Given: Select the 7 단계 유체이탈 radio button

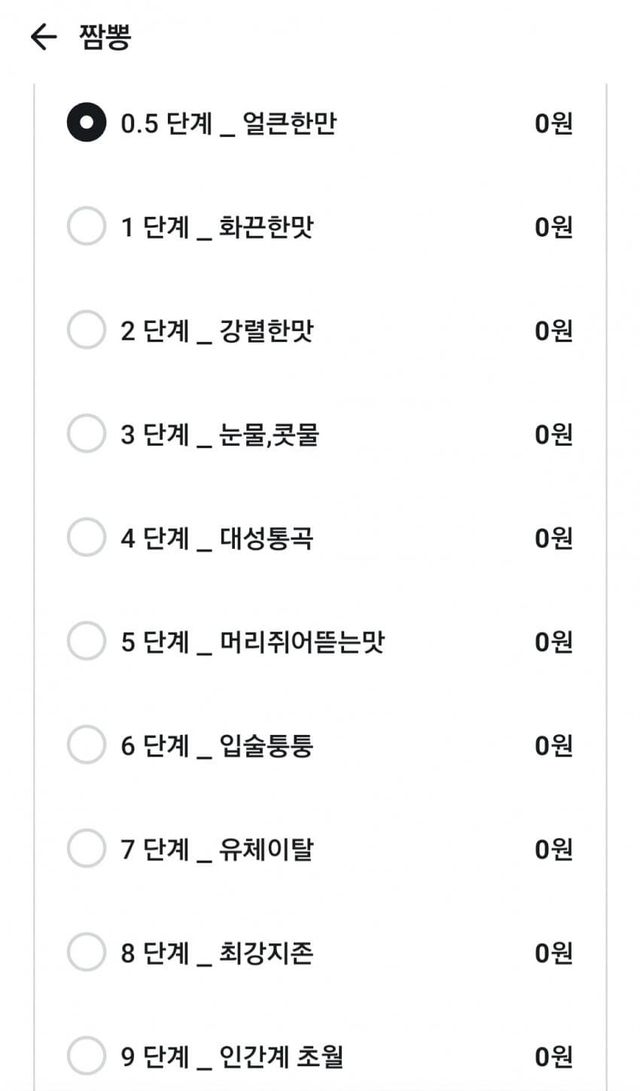Looking at the screenshot, I should click(86, 849).
